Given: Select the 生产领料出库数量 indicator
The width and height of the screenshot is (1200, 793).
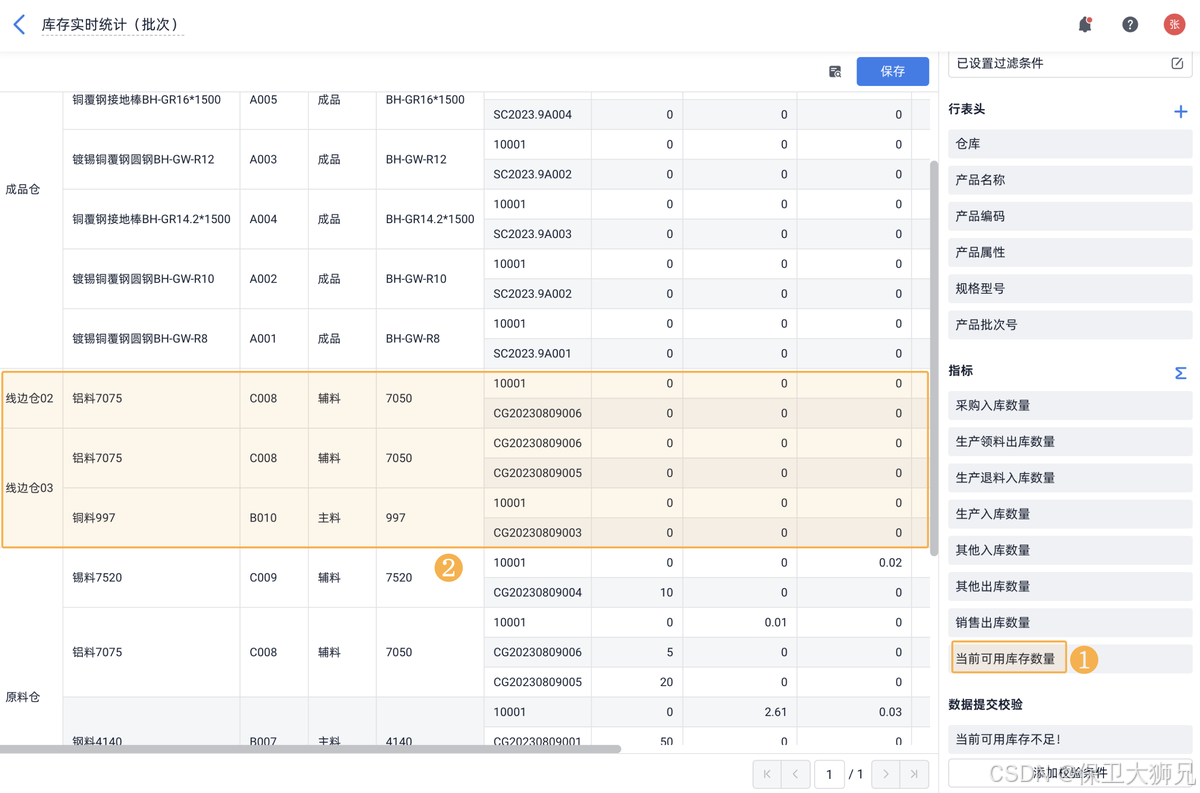Looking at the screenshot, I should coord(1070,441).
